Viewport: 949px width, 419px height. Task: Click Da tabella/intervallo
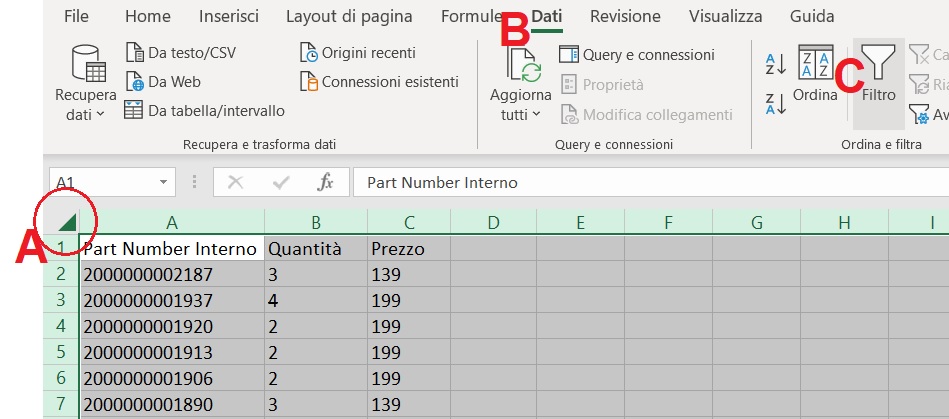pos(204,110)
